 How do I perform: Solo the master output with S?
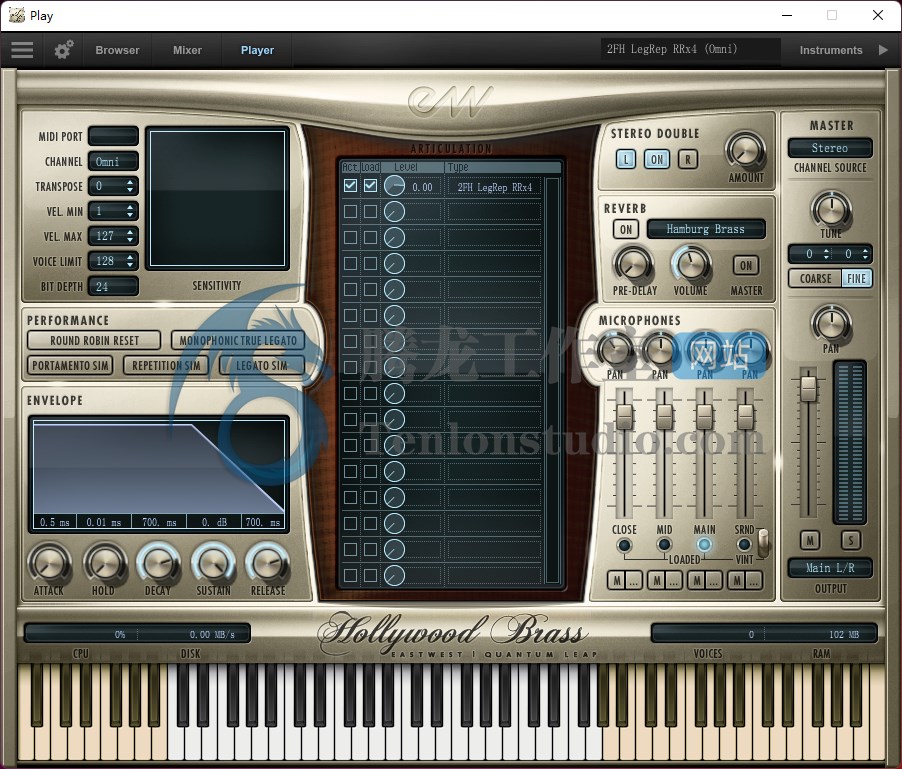pos(850,541)
